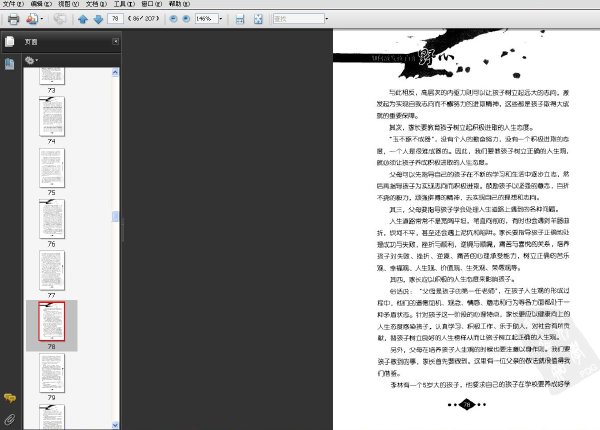Open the Find options dropdown arrow
Viewport: 600px width, 430px height.
pos(326,18)
